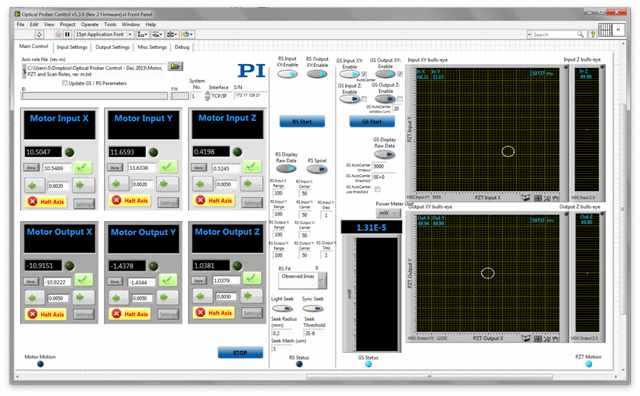Click Output XY graph pan hand tool

point(556,338)
